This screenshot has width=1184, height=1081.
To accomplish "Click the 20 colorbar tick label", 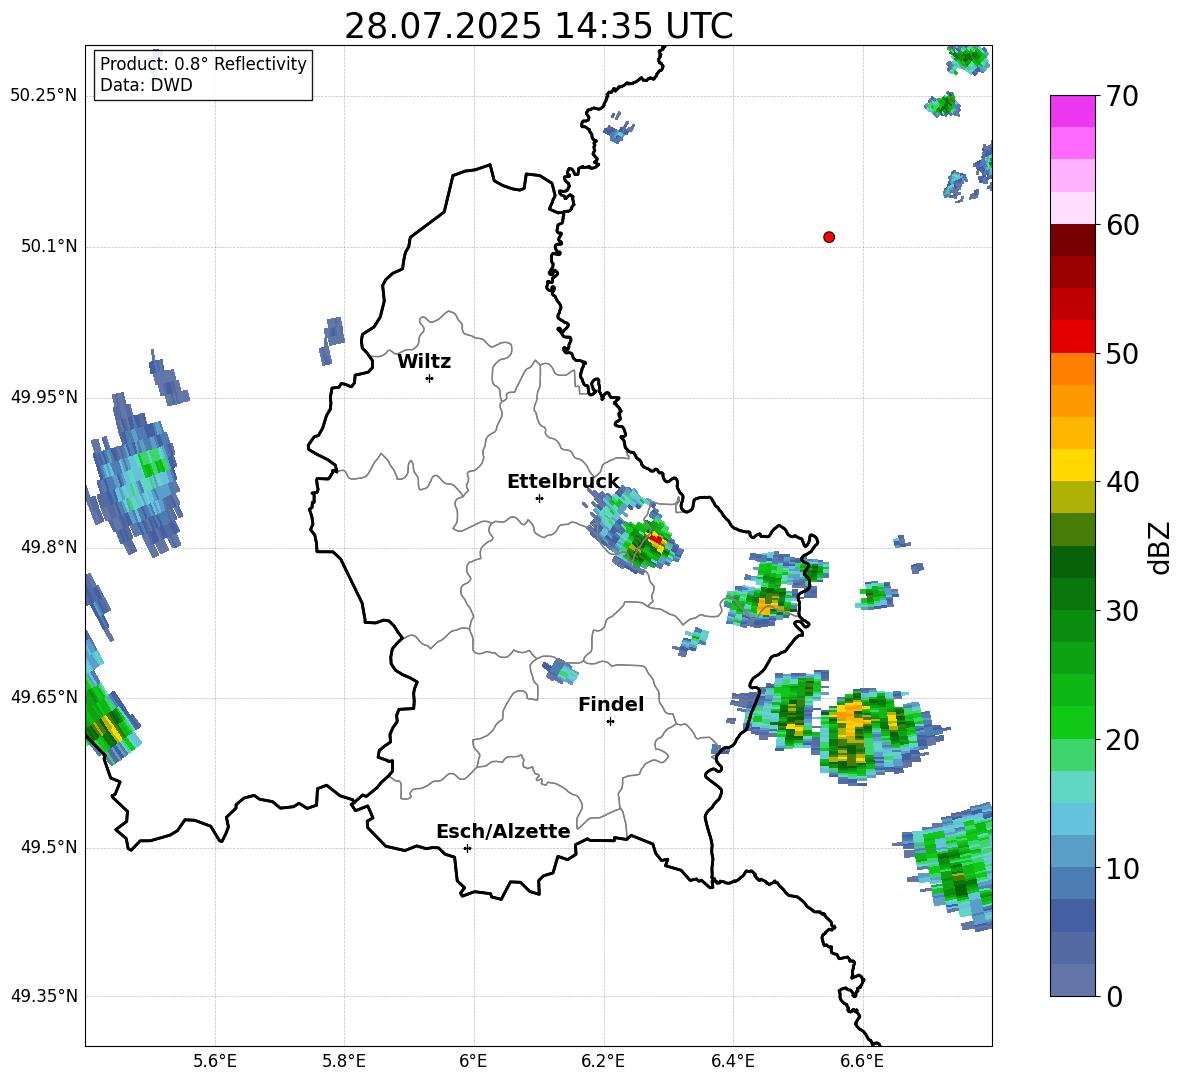I will [x=1122, y=740].
